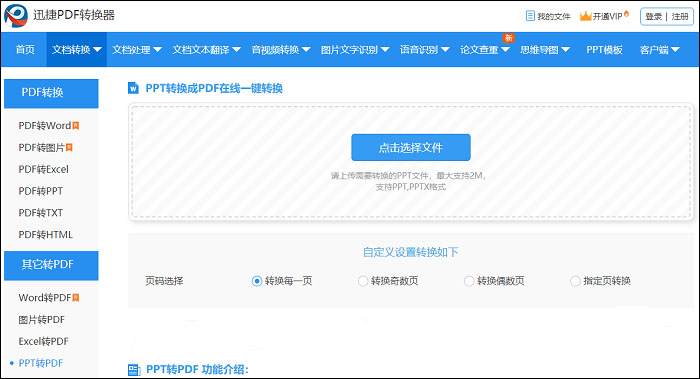Click the 新 badge above 论文查重
This screenshot has height=379, width=700.
pos(508,38)
